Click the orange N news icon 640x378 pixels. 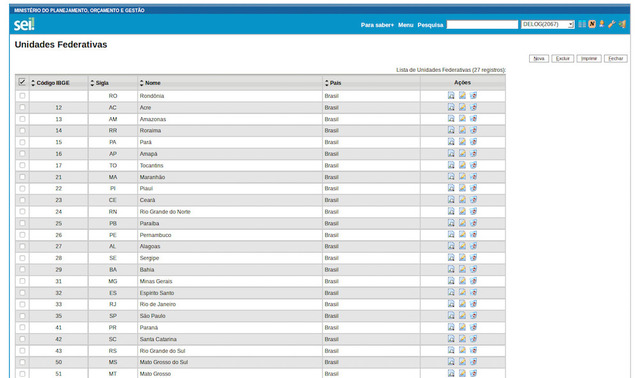click(592, 24)
